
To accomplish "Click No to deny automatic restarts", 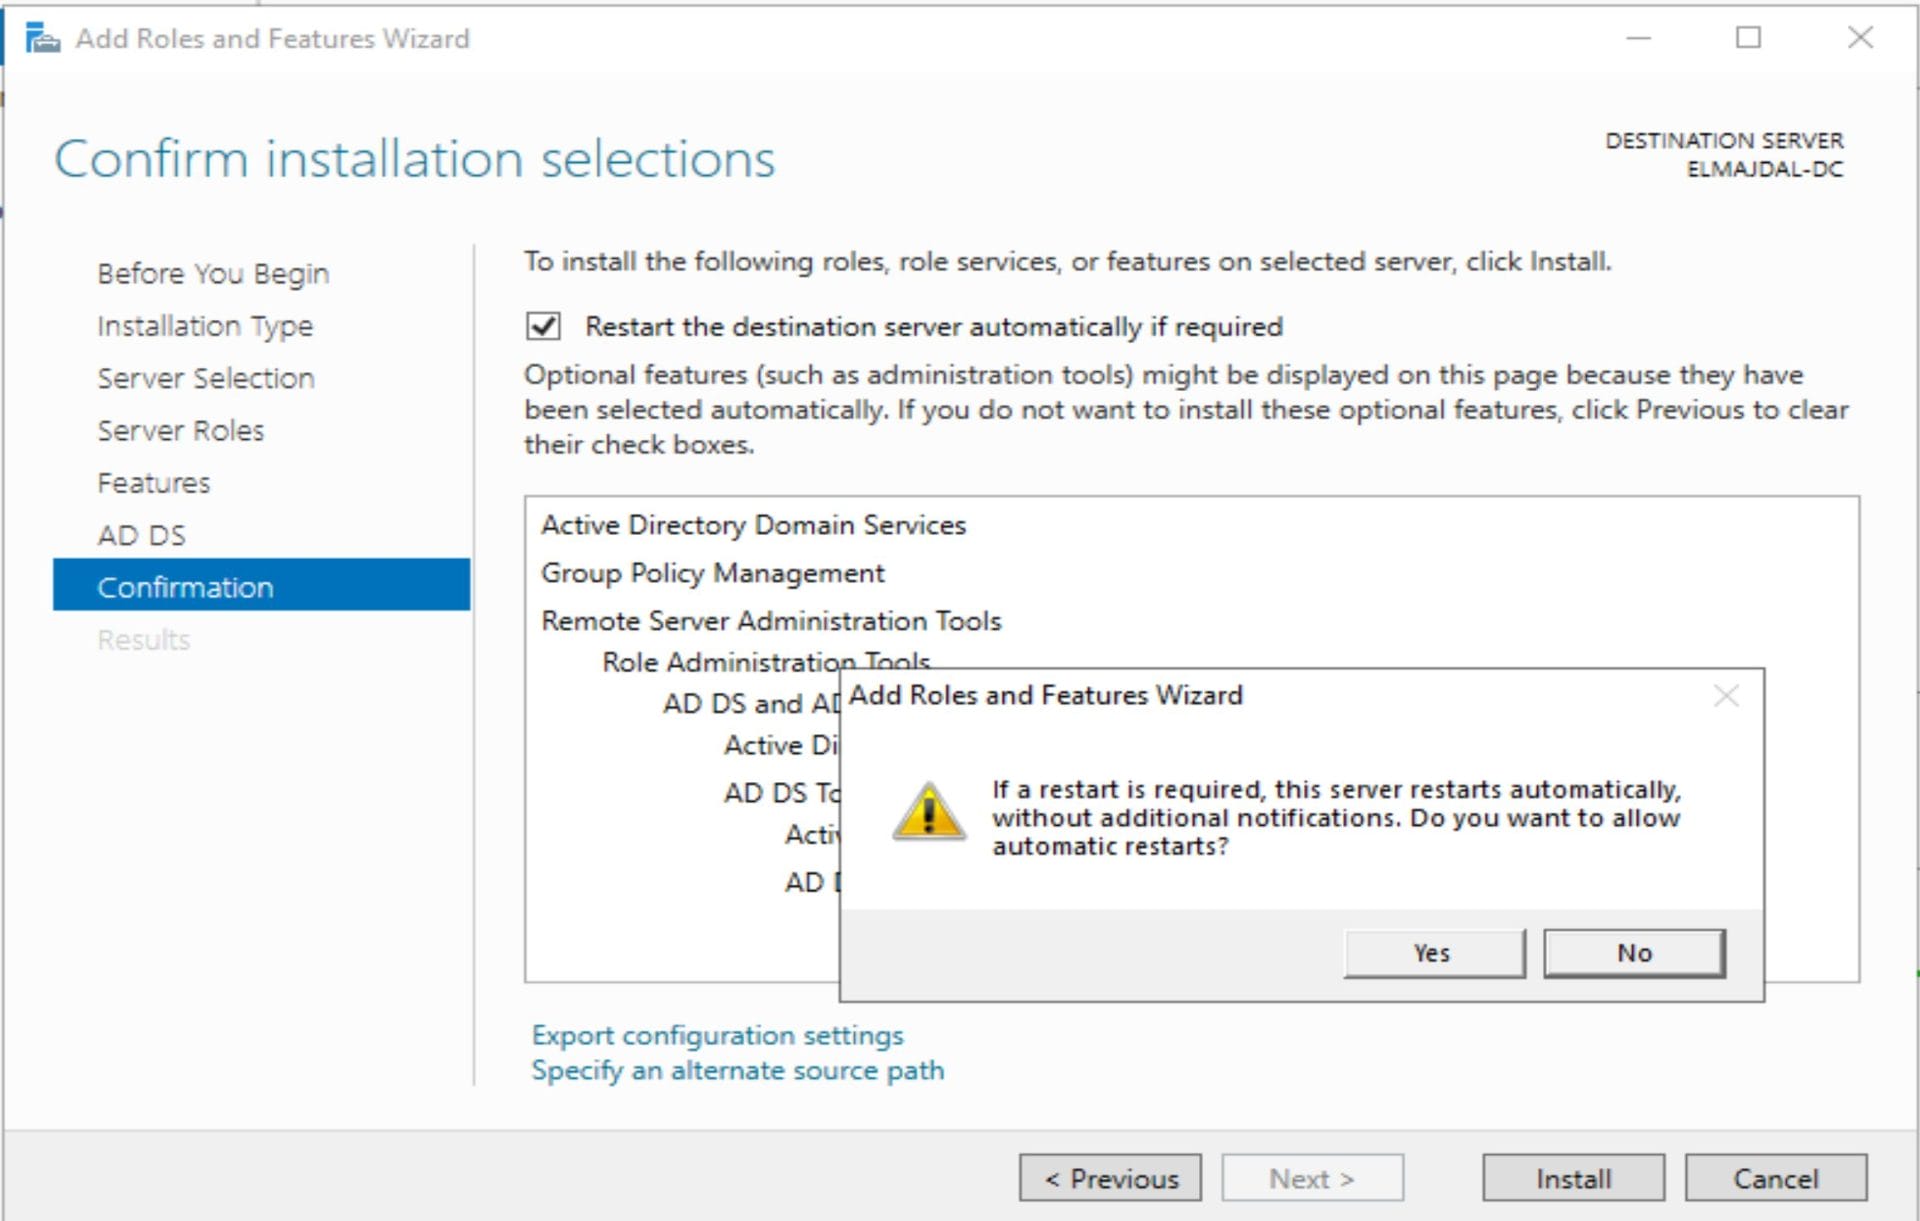I will coord(1632,952).
